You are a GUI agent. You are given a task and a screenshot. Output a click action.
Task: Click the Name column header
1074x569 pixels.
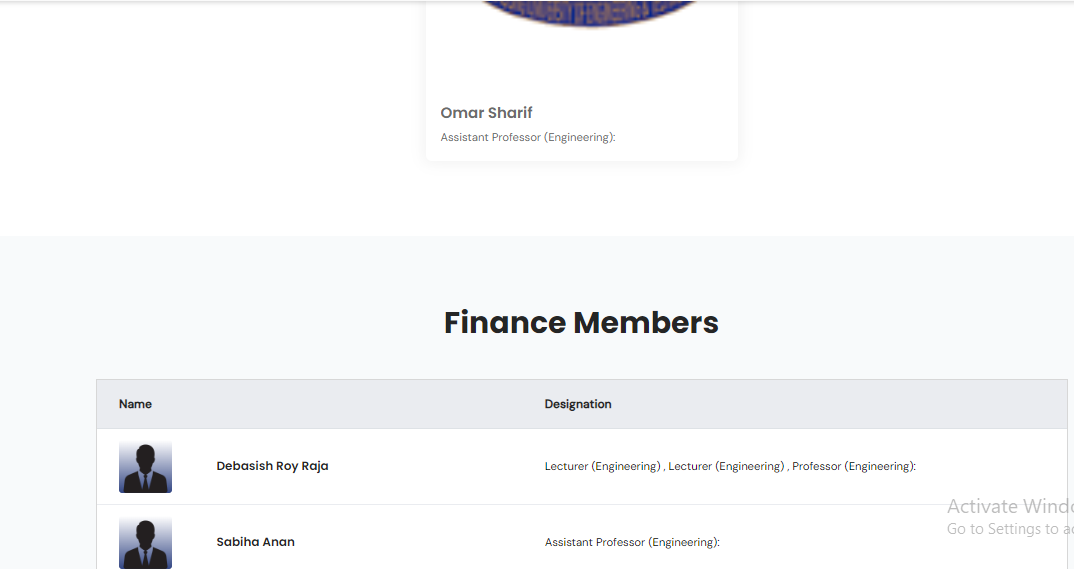click(135, 404)
